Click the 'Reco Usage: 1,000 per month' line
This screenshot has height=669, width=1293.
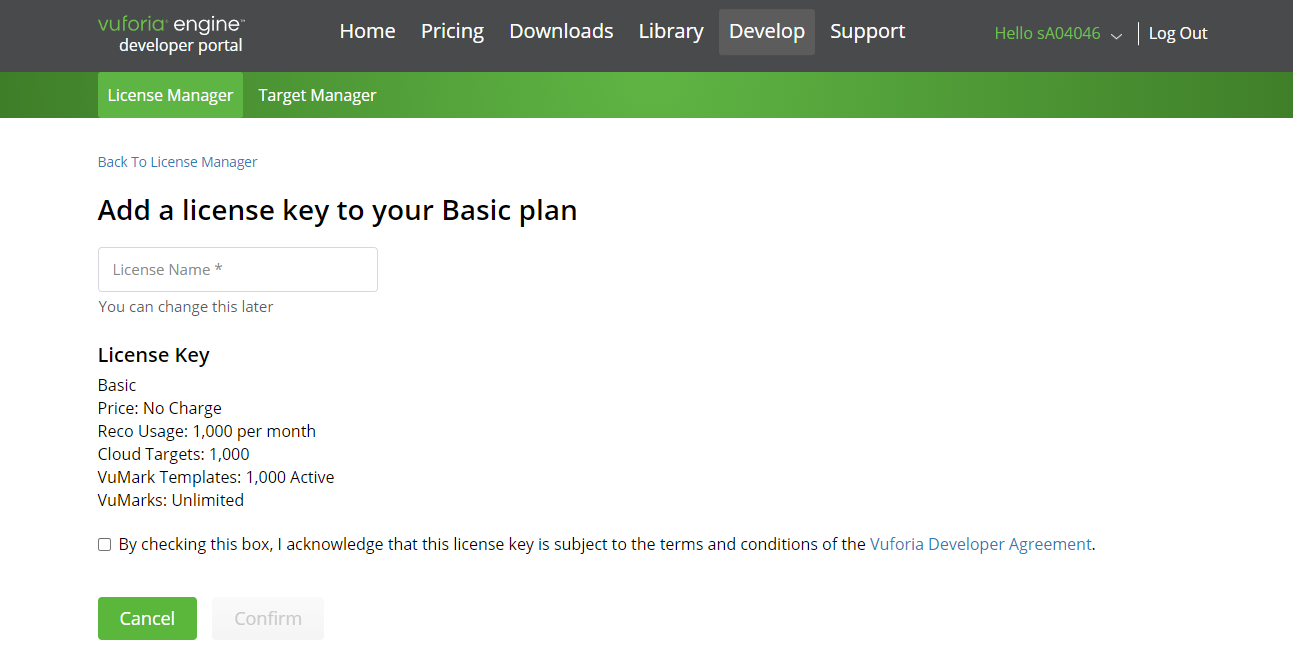207,431
